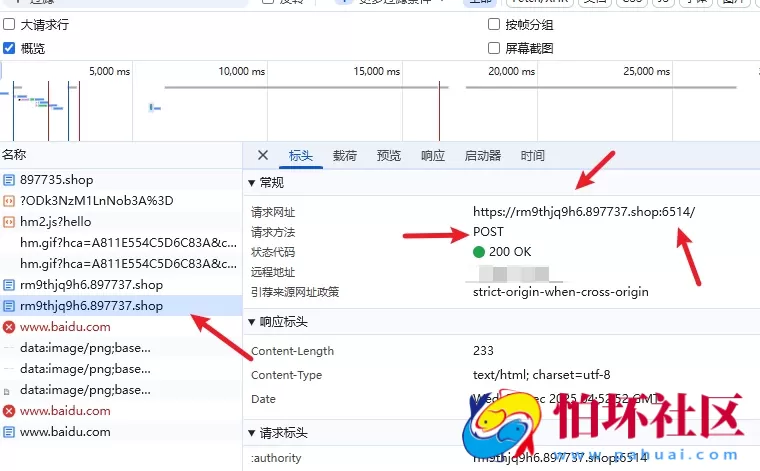Click the 引荐来源网址政策 label
The image size is (760, 471).
295,292
